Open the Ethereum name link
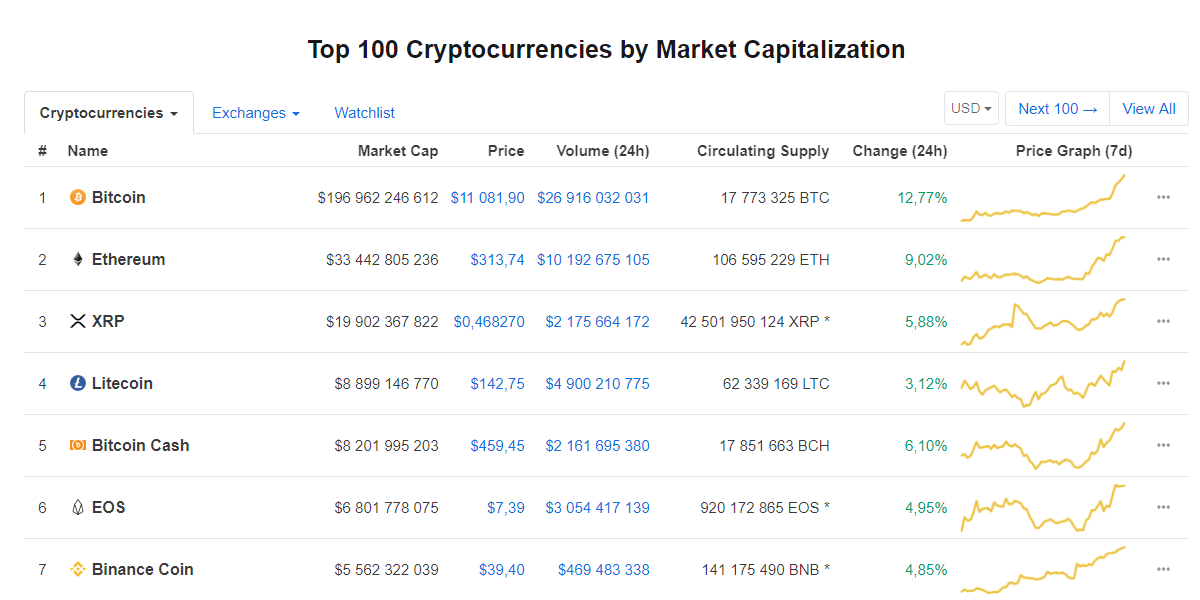 click(x=128, y=260)
